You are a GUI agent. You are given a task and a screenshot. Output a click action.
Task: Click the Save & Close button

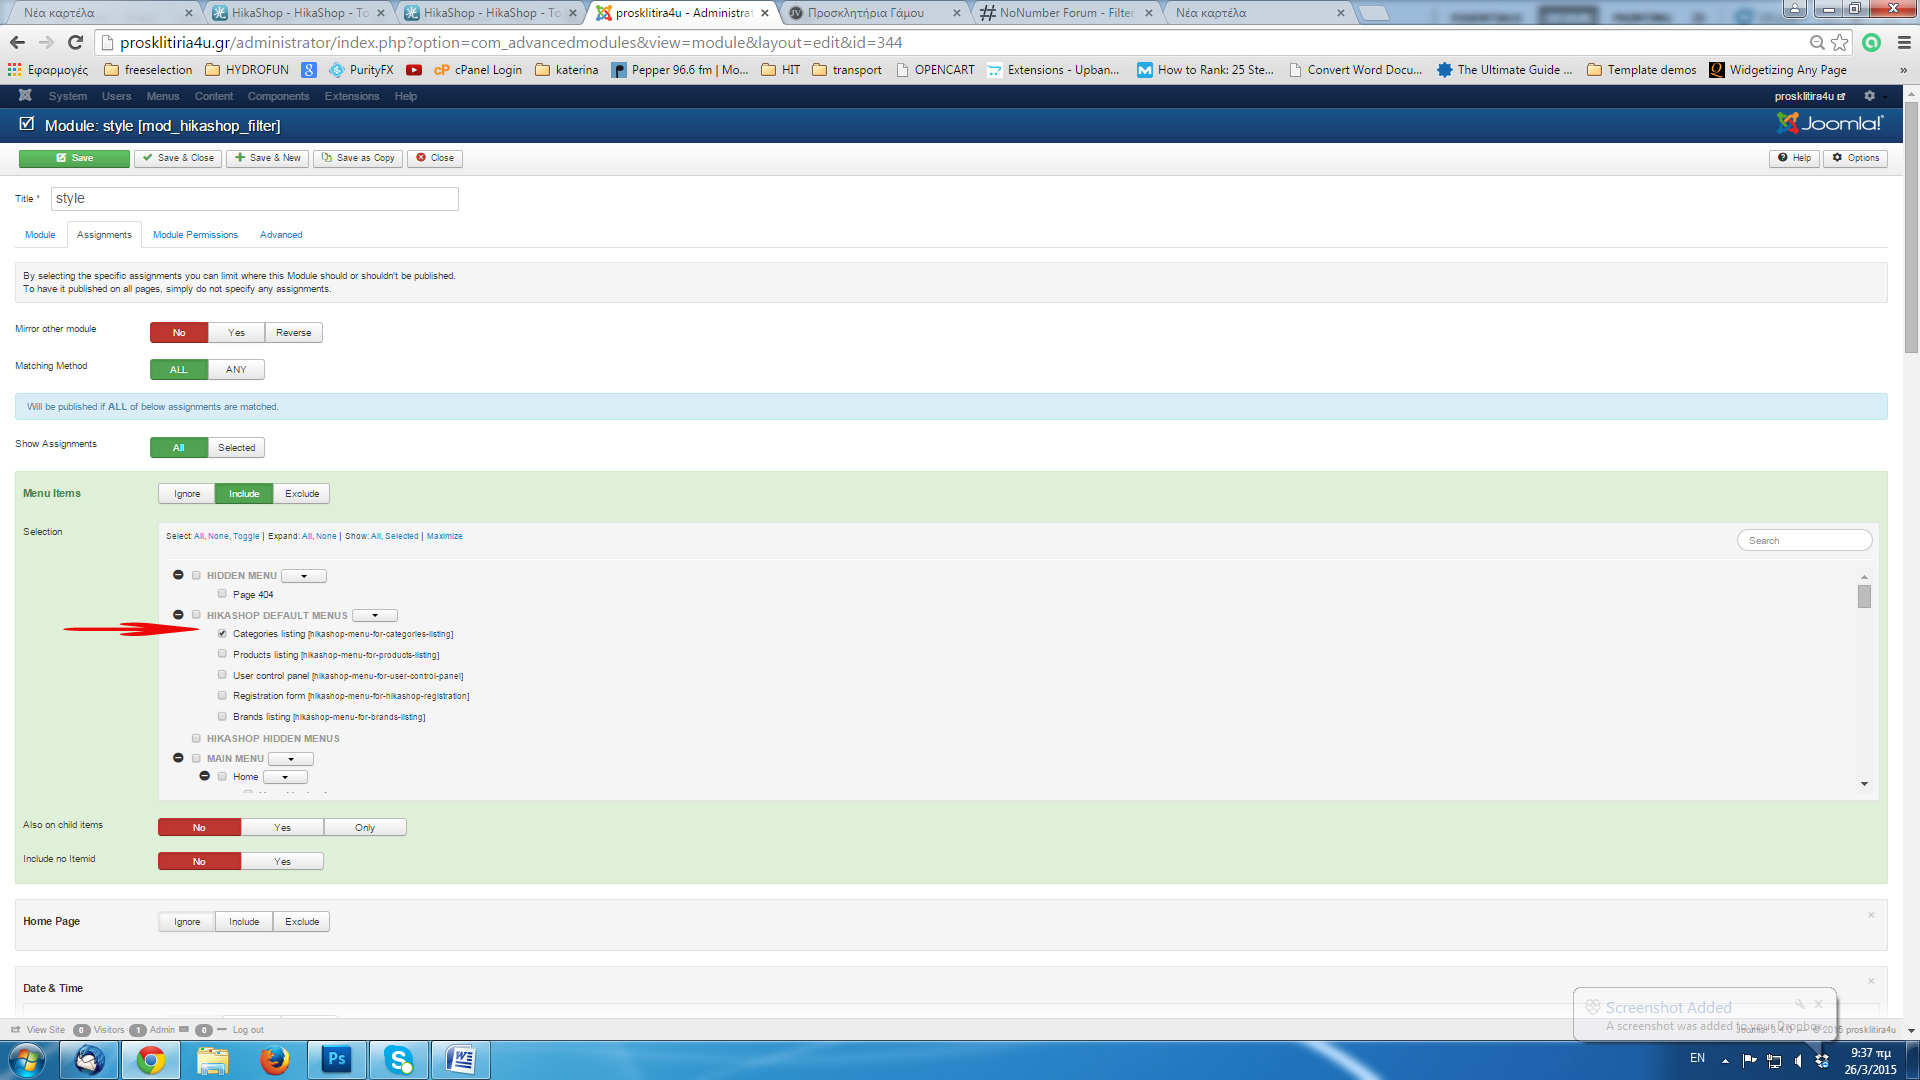pyautogui.click(x=178, y=158)
